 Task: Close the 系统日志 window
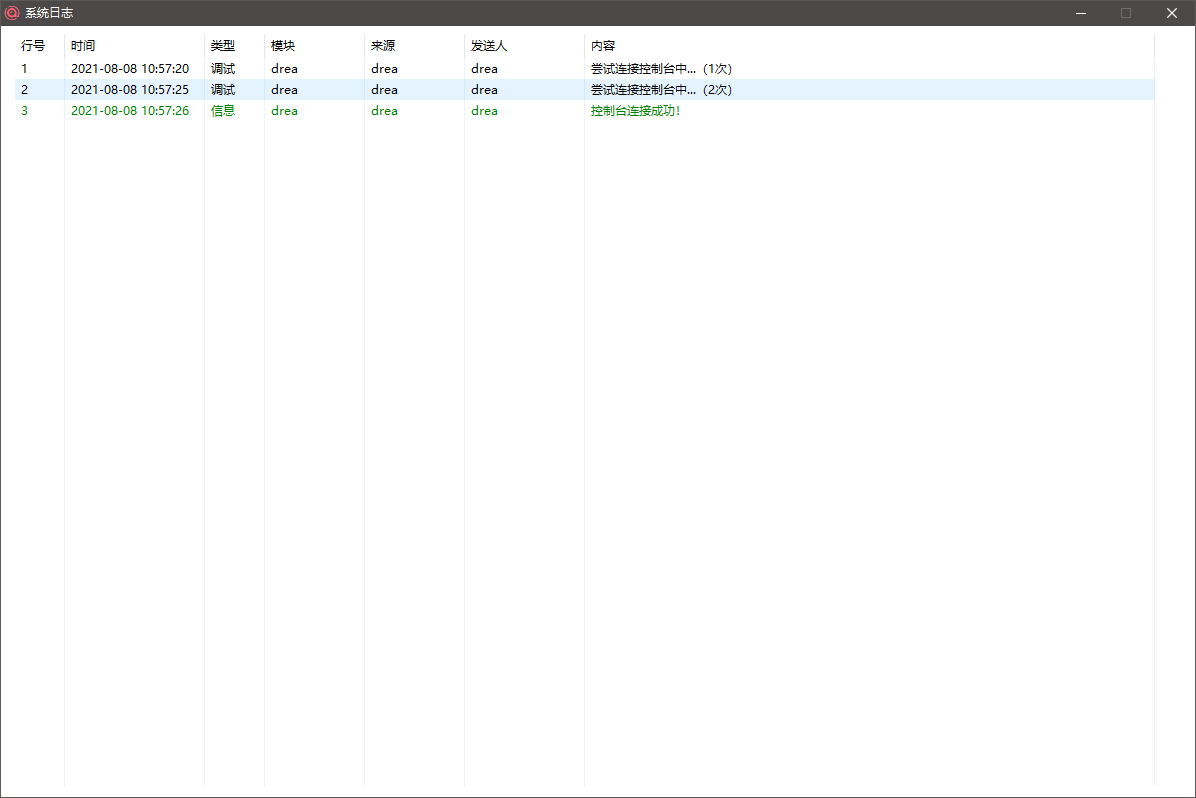point(1171,13)
